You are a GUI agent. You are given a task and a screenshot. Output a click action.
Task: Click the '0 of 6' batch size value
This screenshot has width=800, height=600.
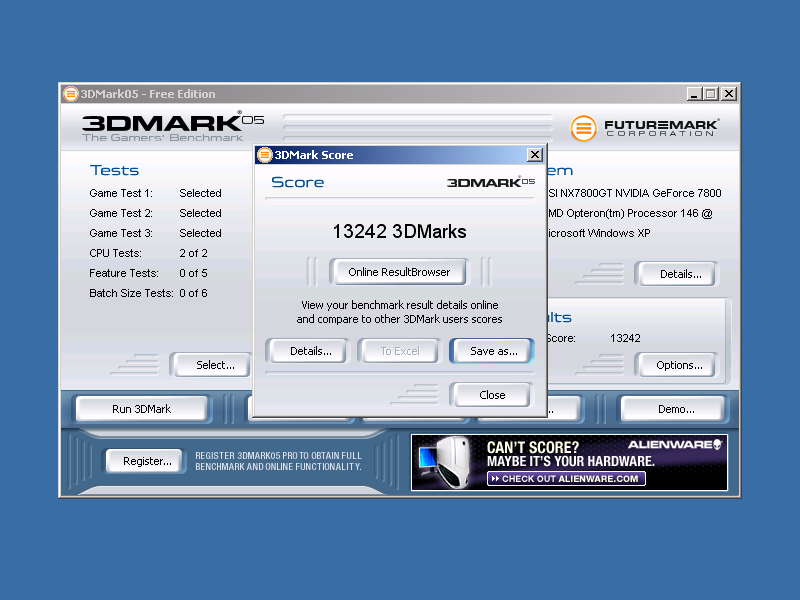tap(193, 293)
